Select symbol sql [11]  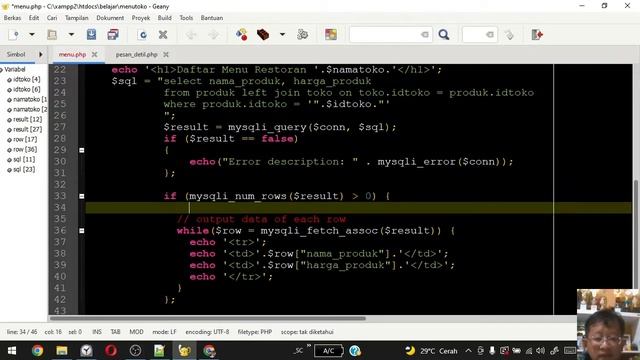[24, 159]
